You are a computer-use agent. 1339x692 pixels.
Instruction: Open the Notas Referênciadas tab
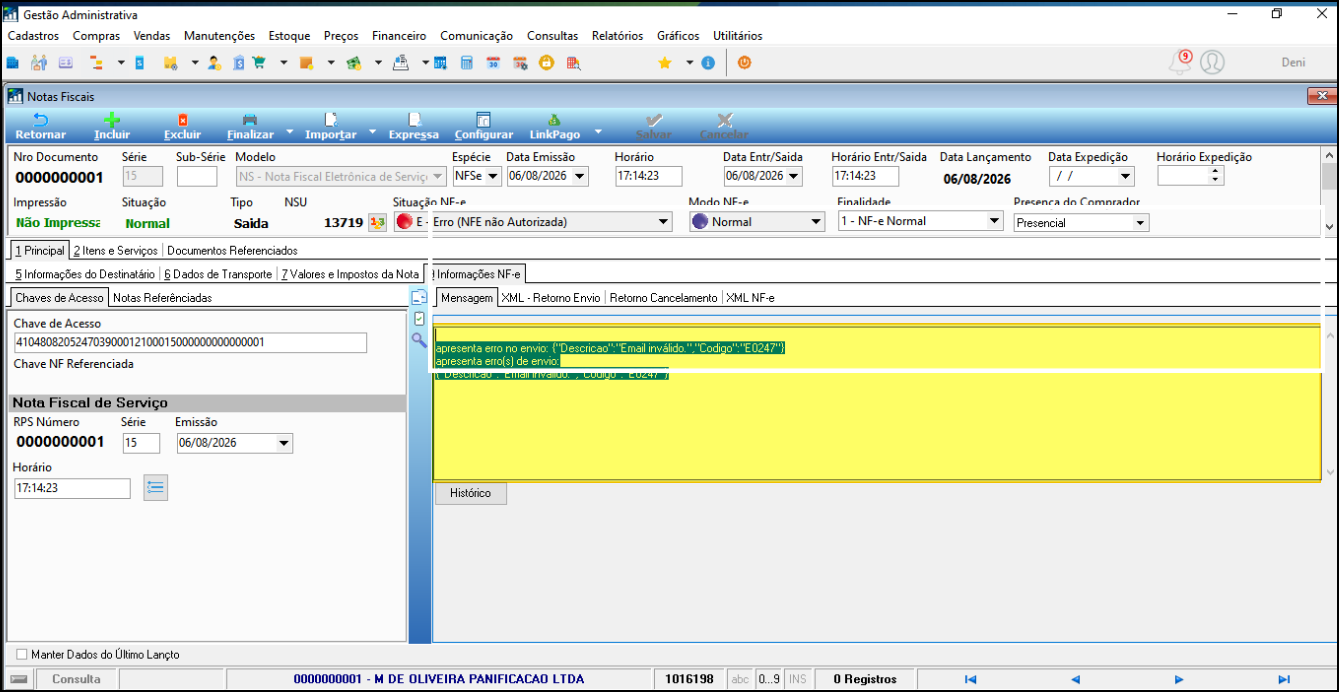click(162, 298)
